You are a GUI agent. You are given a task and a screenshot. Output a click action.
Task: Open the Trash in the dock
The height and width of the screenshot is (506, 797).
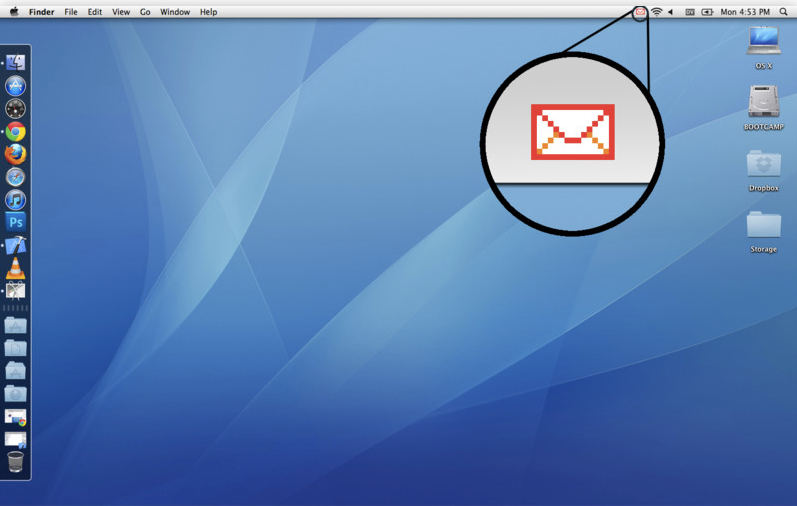pyautogui.click(x=15, y=461)
